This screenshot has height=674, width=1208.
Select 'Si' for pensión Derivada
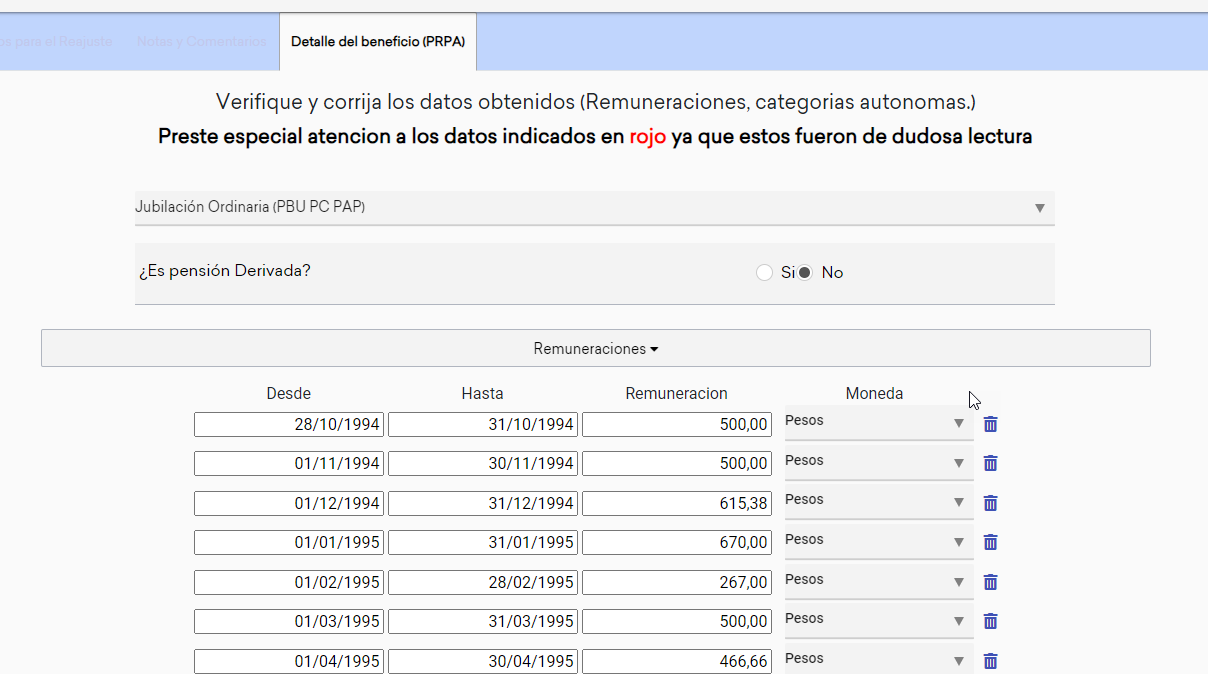765,272
